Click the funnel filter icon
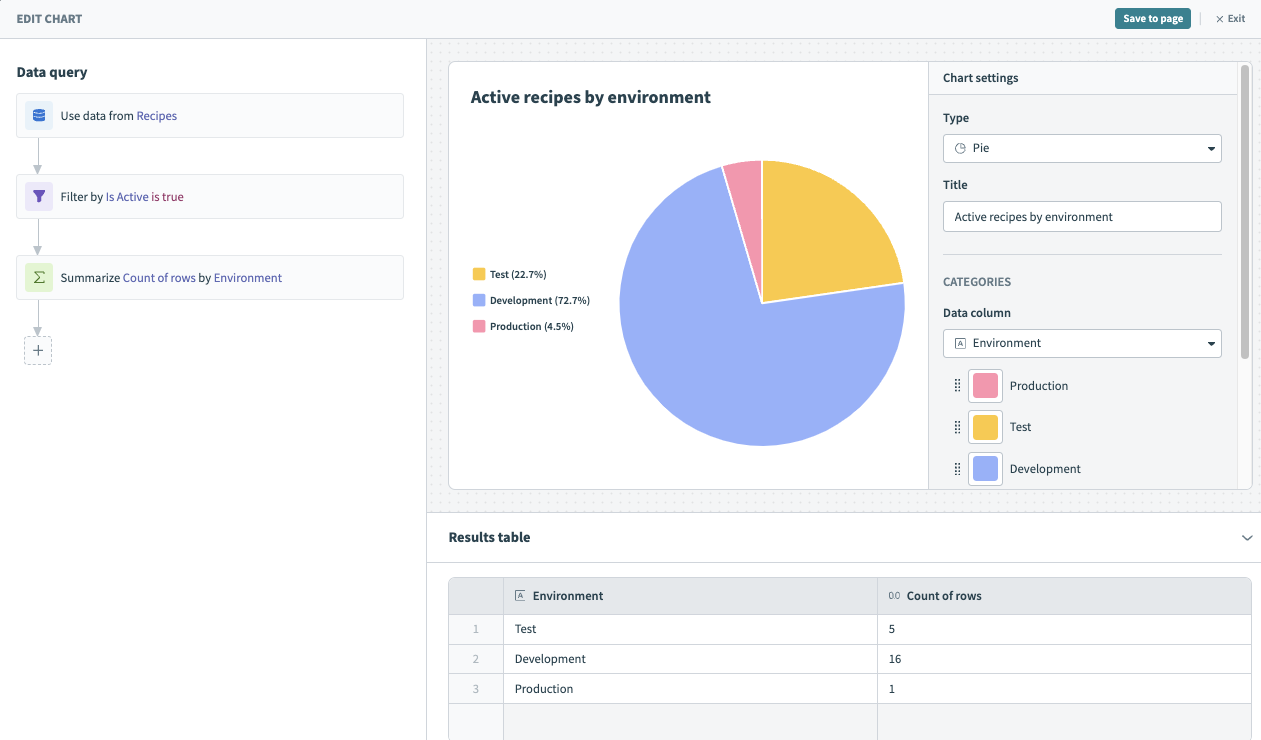The image size is (1261, 740). click(x=39, y=197)
